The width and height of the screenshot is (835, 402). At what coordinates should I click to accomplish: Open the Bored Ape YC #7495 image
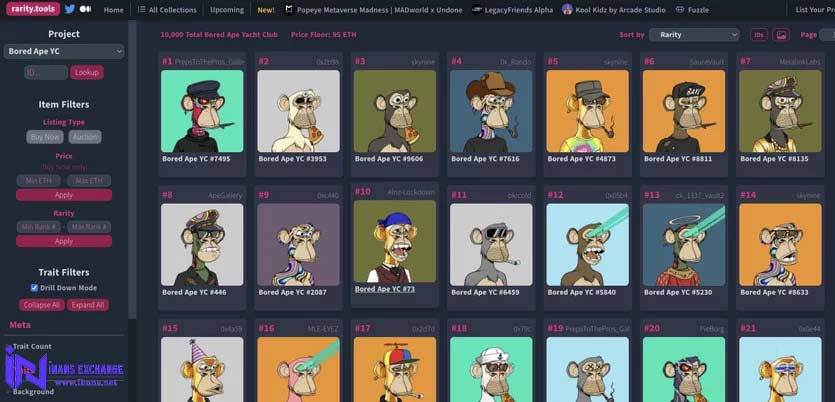pyautogui.click(x=202, y=111)
